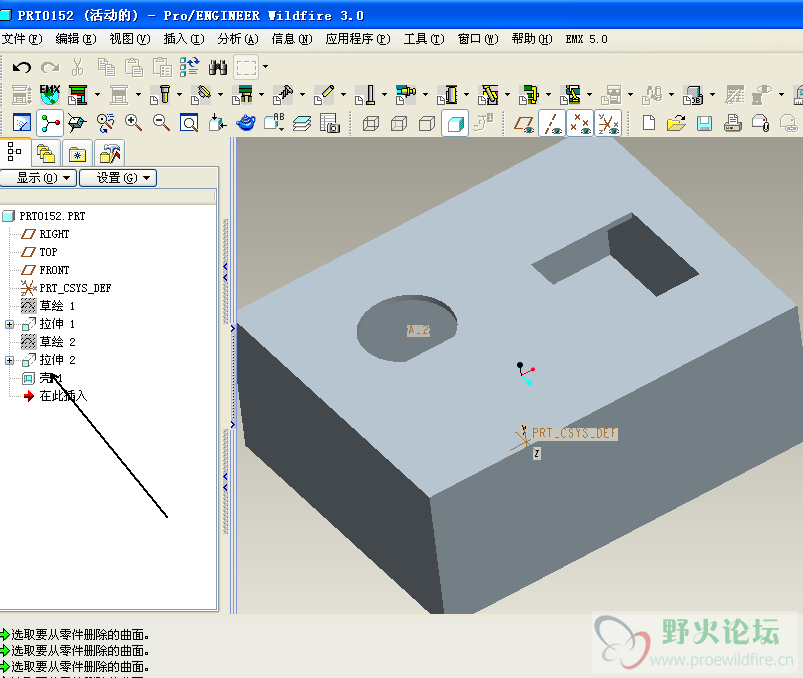
Task: Open the 文件 menu
Action: [22, 39]
